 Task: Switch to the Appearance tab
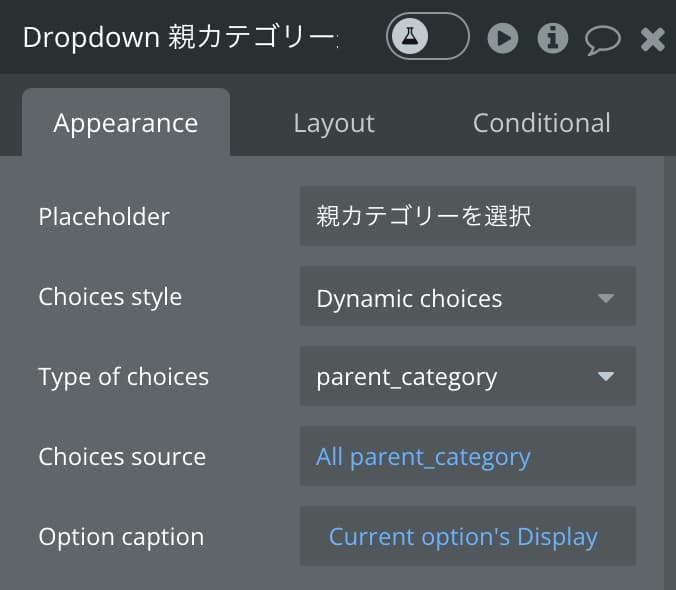point(126,123)
